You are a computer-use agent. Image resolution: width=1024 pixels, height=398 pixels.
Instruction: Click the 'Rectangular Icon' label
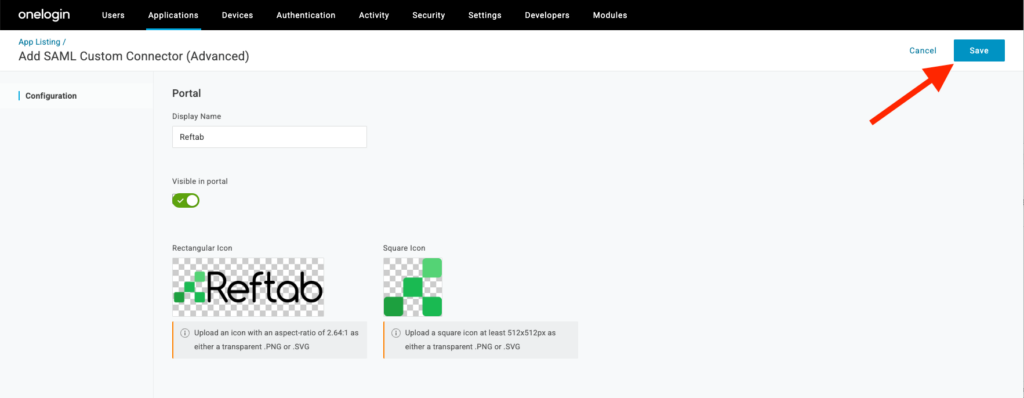coord(202,248)
